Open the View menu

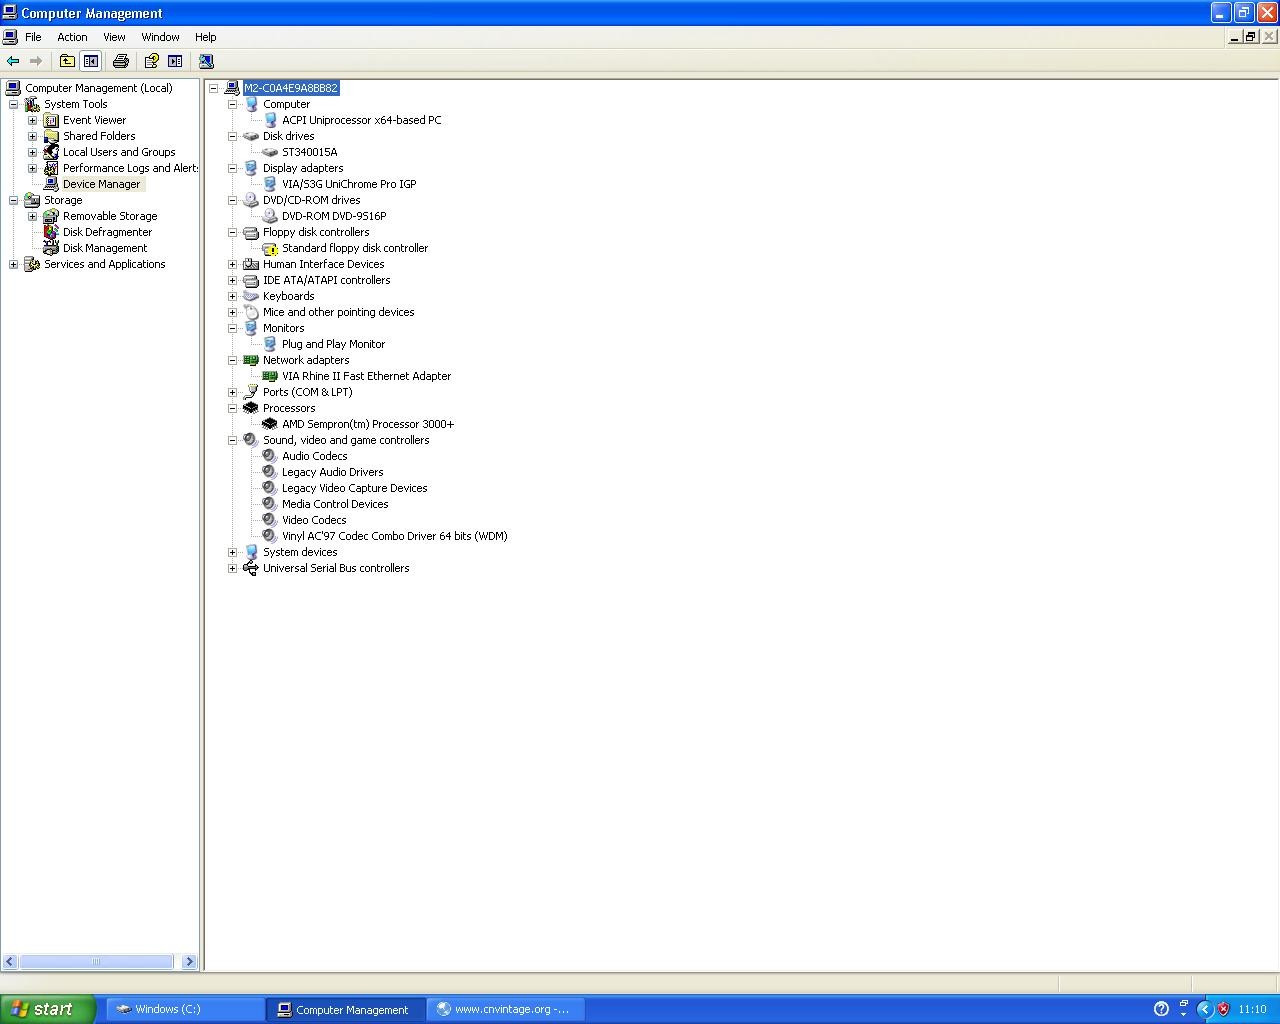(114, 37)
